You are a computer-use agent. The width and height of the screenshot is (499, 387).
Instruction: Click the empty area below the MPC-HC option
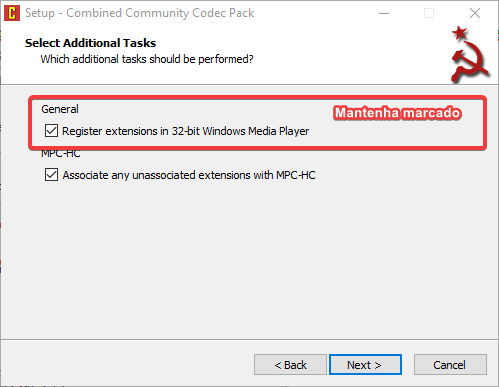249,260
